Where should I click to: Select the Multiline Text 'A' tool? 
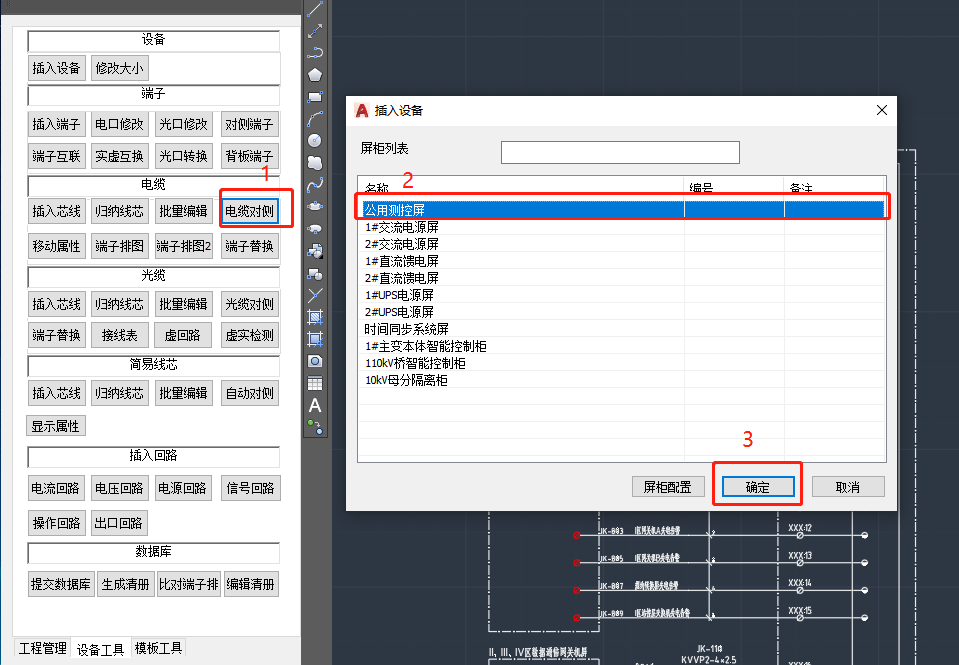tap(315, 405)
